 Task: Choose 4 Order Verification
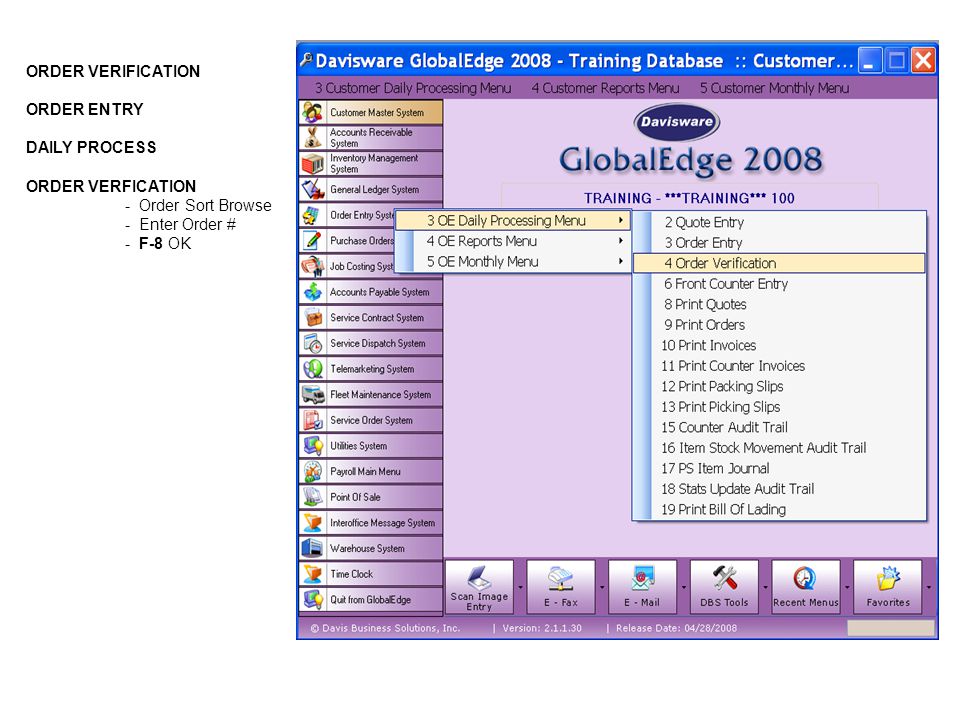[x=779, y=263]
